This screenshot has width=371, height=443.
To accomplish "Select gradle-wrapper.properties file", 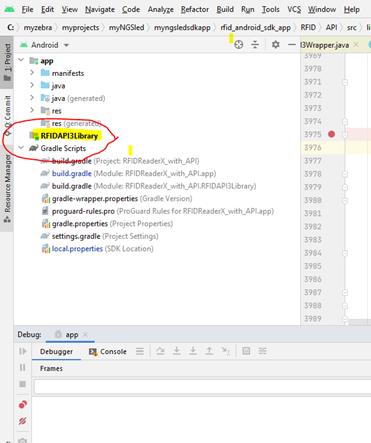I will point(116,199).
